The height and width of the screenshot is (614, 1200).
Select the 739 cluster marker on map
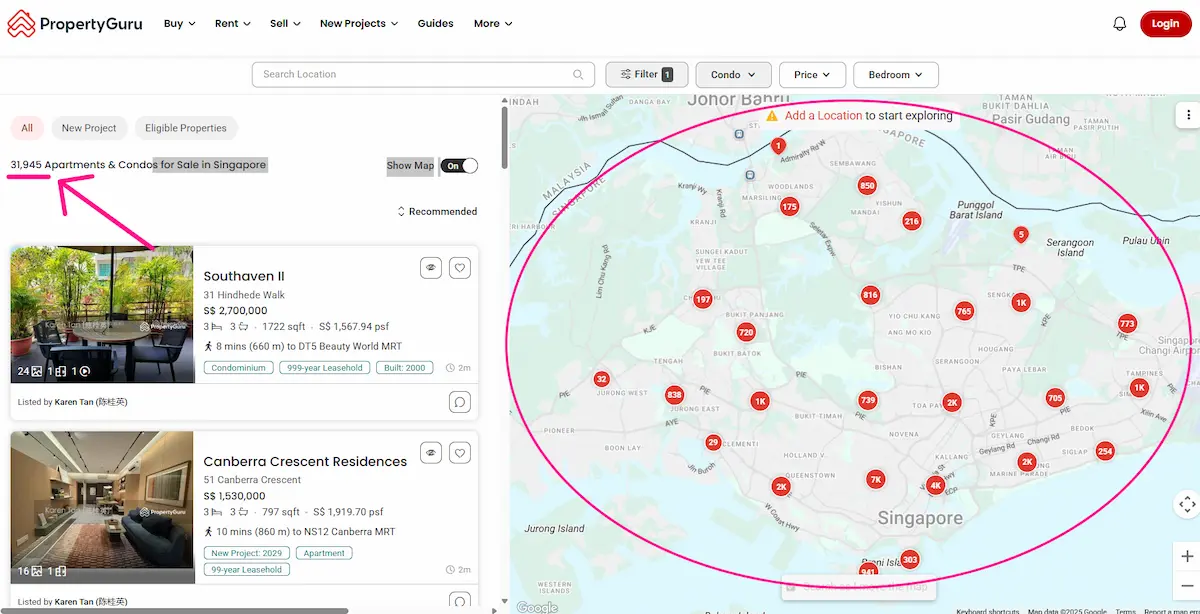[868, 400]
